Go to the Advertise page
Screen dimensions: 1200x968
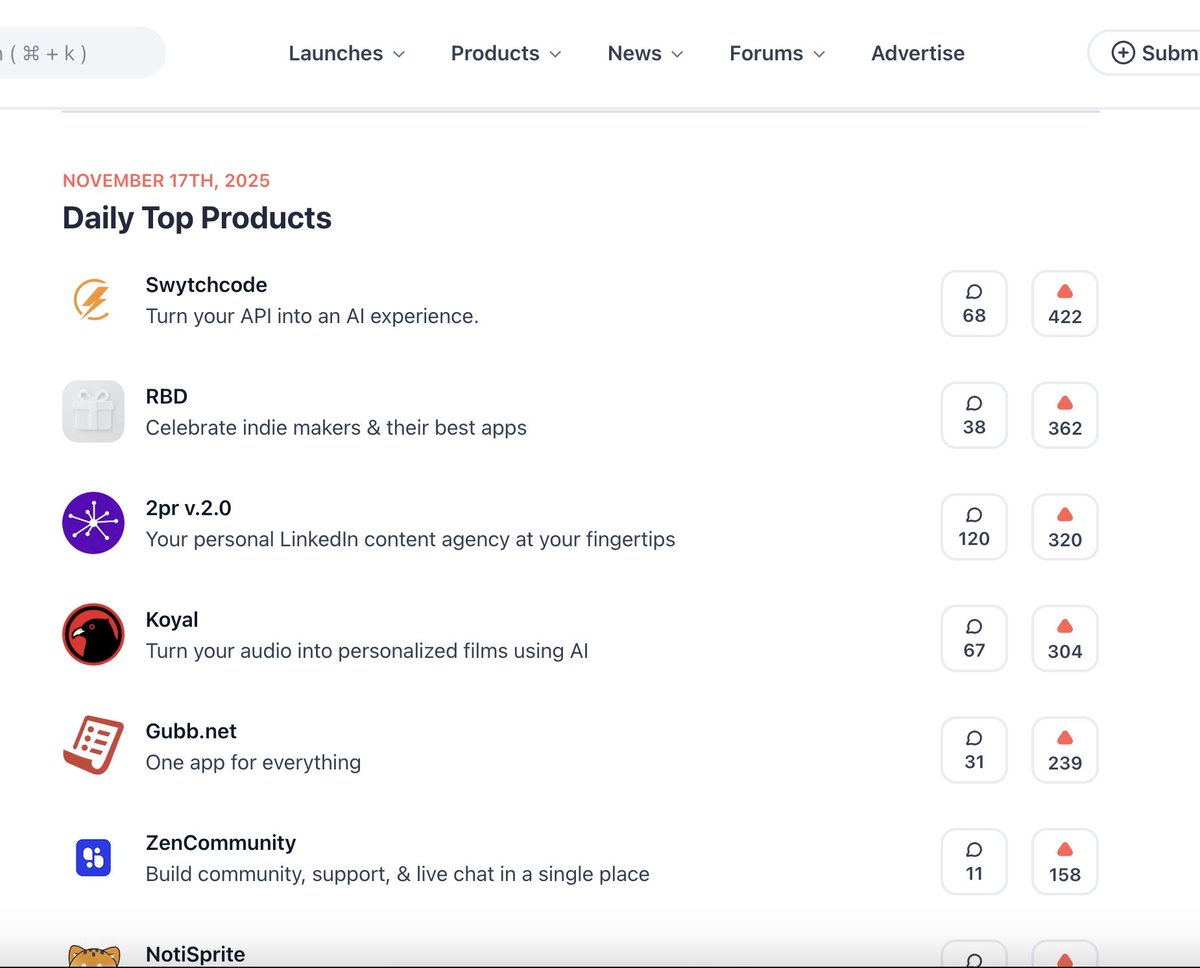point(918,53)
